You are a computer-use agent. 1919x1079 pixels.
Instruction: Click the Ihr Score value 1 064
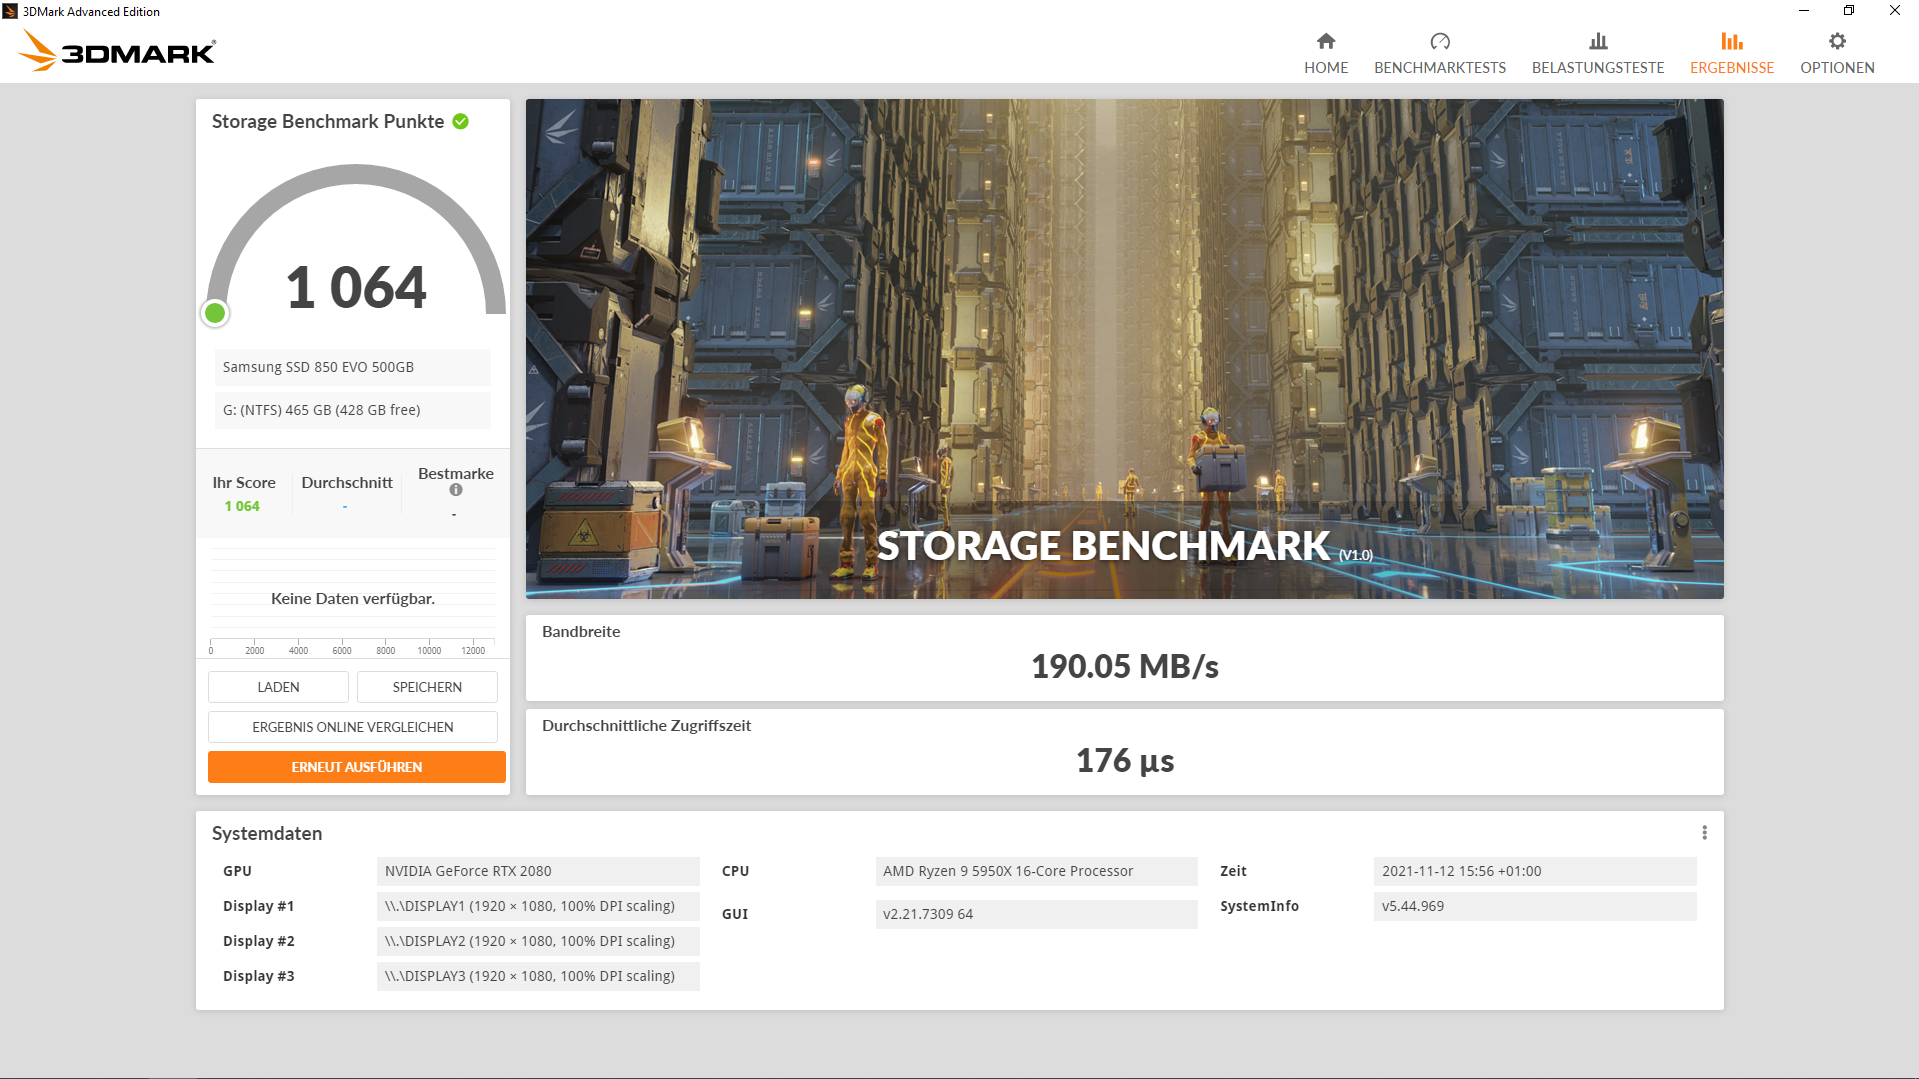(242, 506)
